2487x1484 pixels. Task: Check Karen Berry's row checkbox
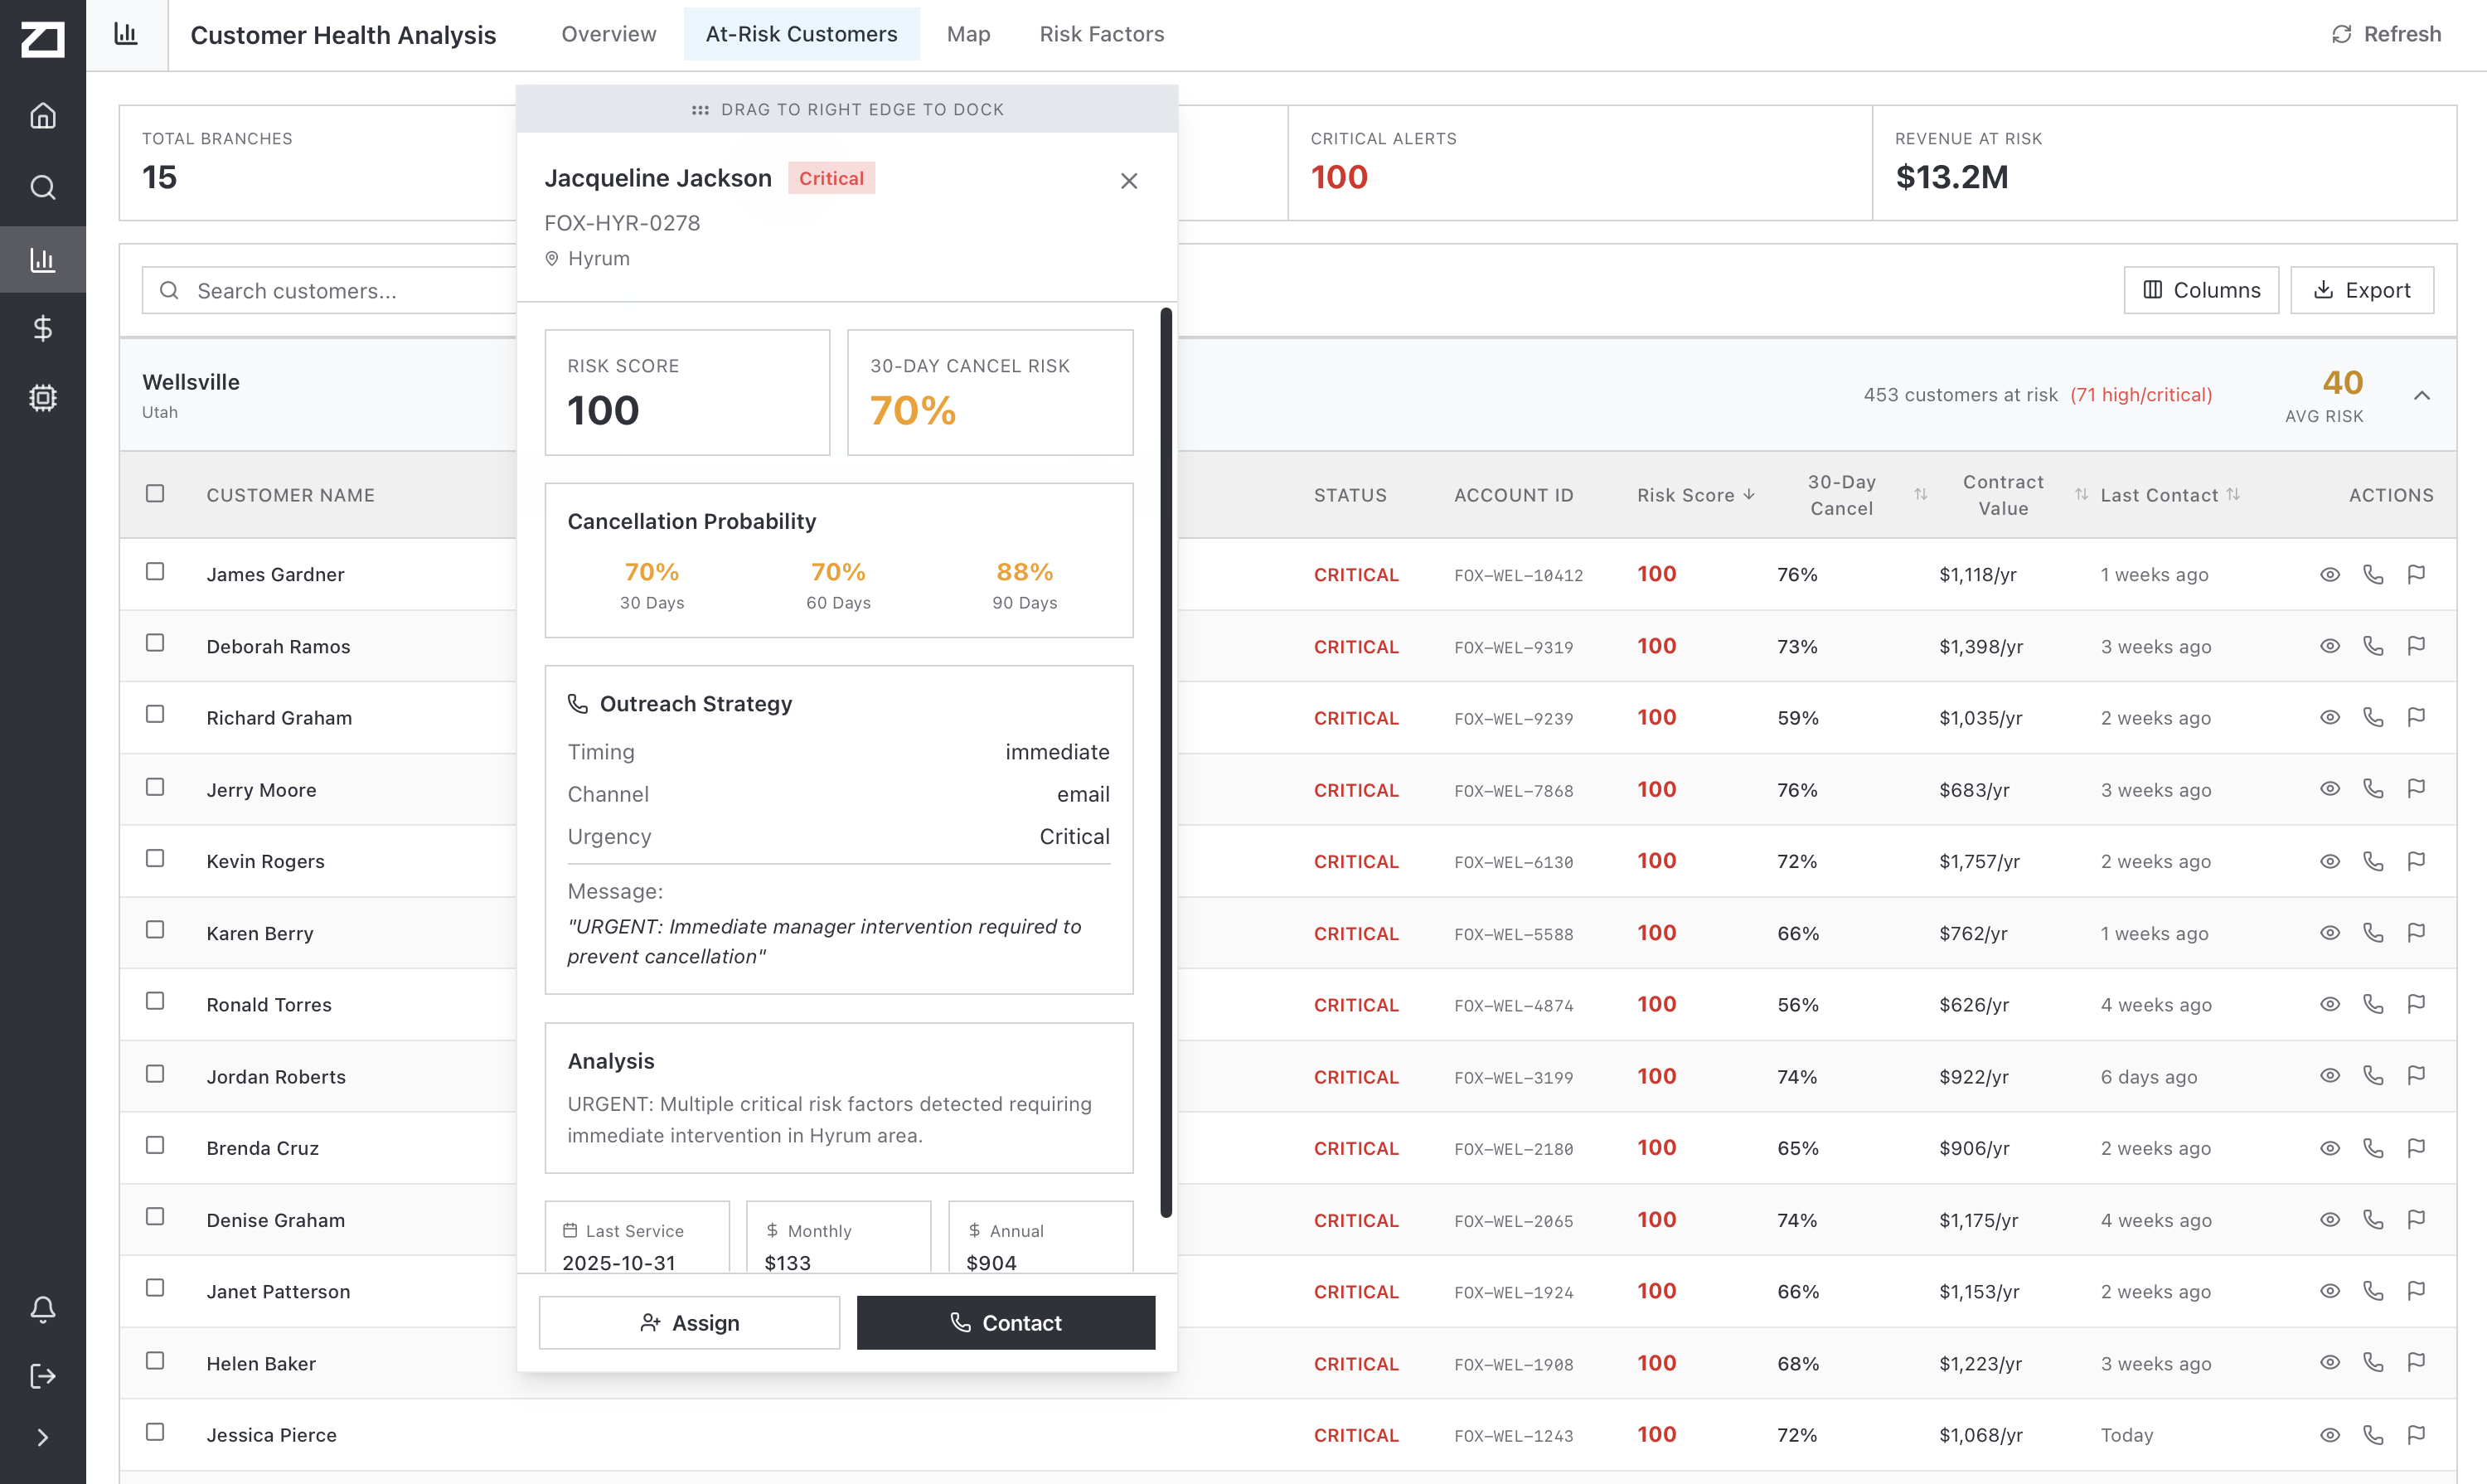[155, 929]
